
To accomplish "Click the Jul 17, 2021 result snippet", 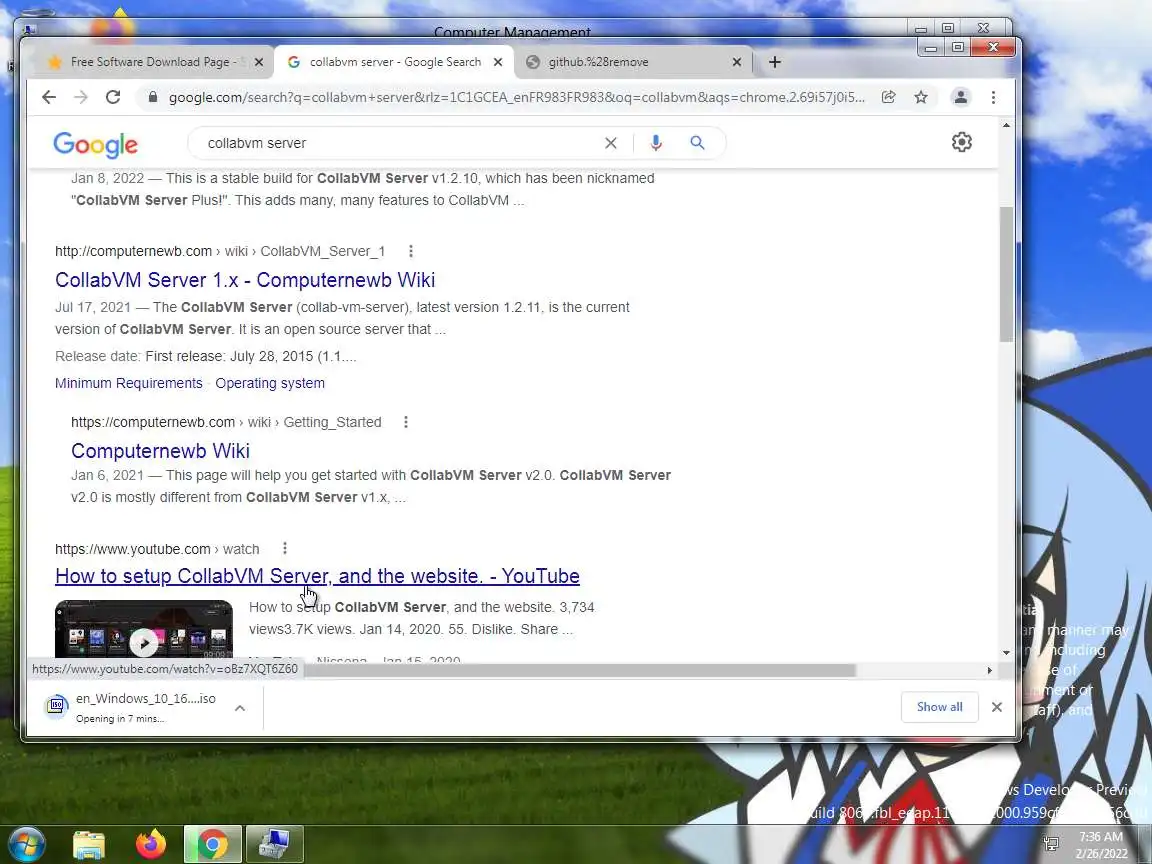I will pyautogui.click(x=342, y=318).
